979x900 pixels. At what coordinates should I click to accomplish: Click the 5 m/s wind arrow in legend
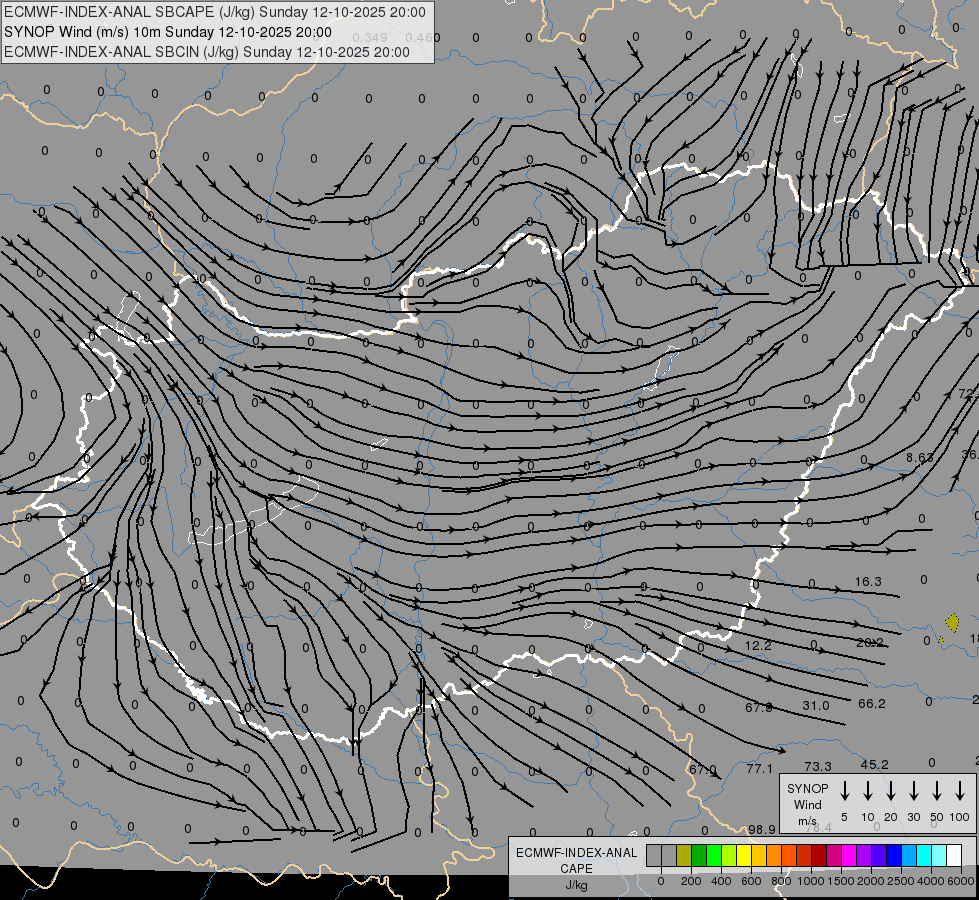(844, 791)
